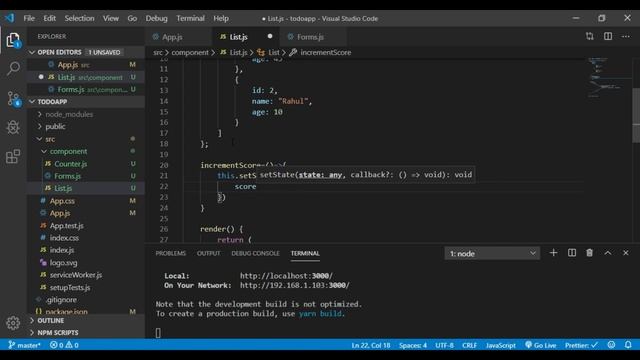This screenshot has width=640, height=360.
Task: Change indentation via Spaces: 4
Action: pos(413,345)
